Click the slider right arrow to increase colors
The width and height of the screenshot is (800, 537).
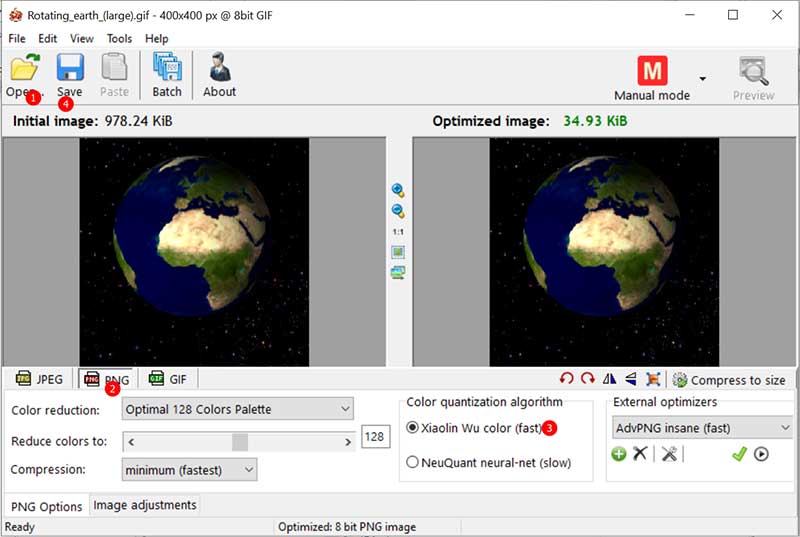(x=348, y=442)
